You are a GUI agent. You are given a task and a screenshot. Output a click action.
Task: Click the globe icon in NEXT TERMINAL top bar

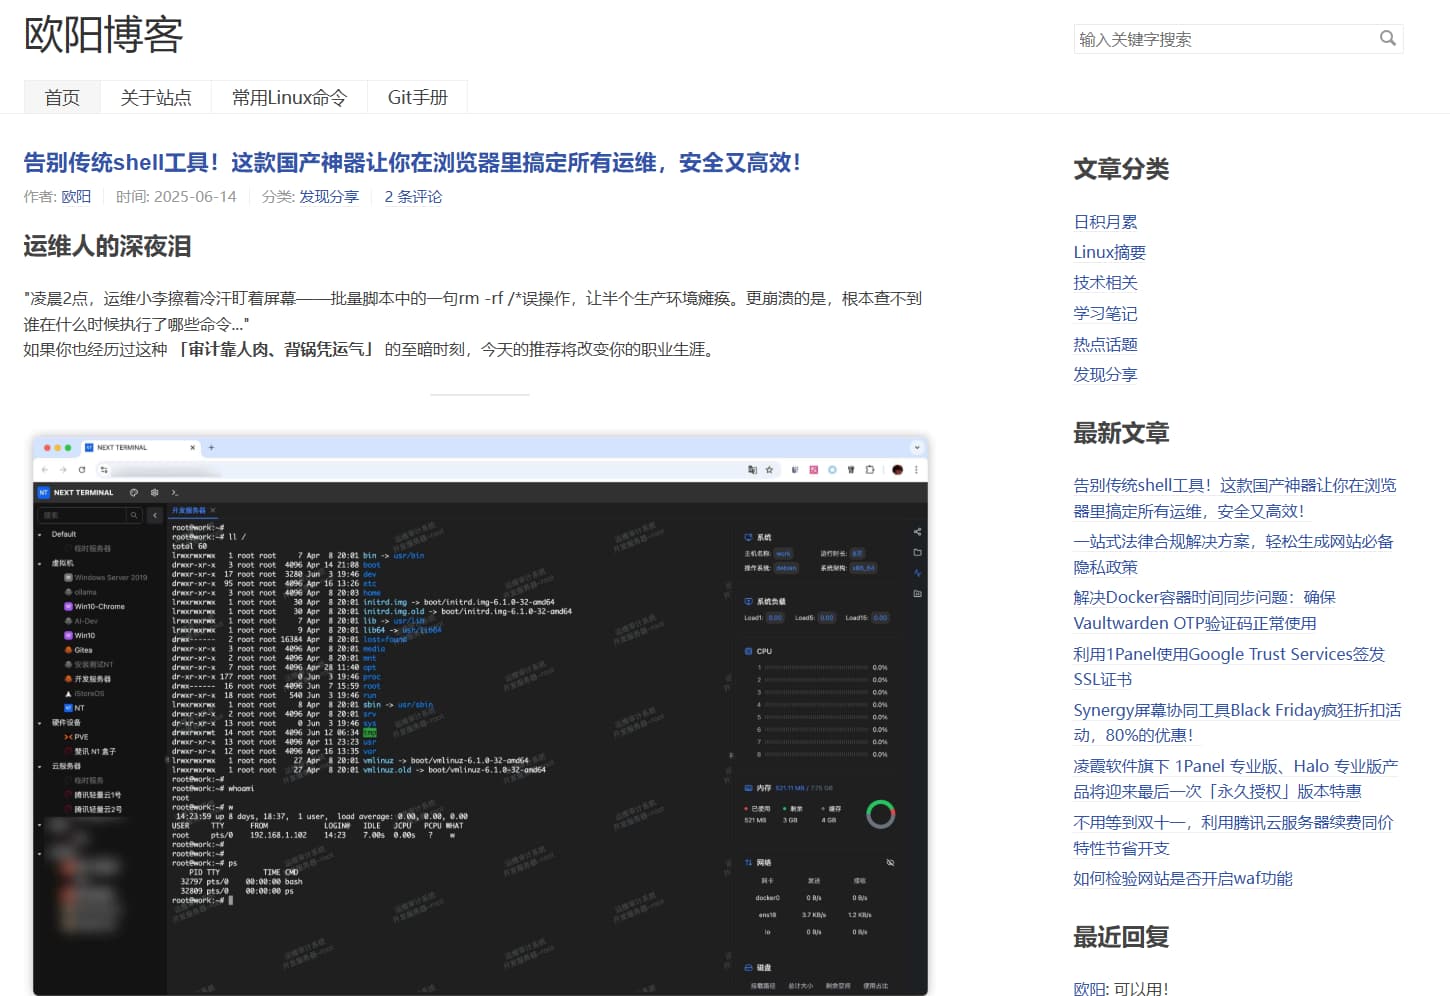(x=132, y=491)
